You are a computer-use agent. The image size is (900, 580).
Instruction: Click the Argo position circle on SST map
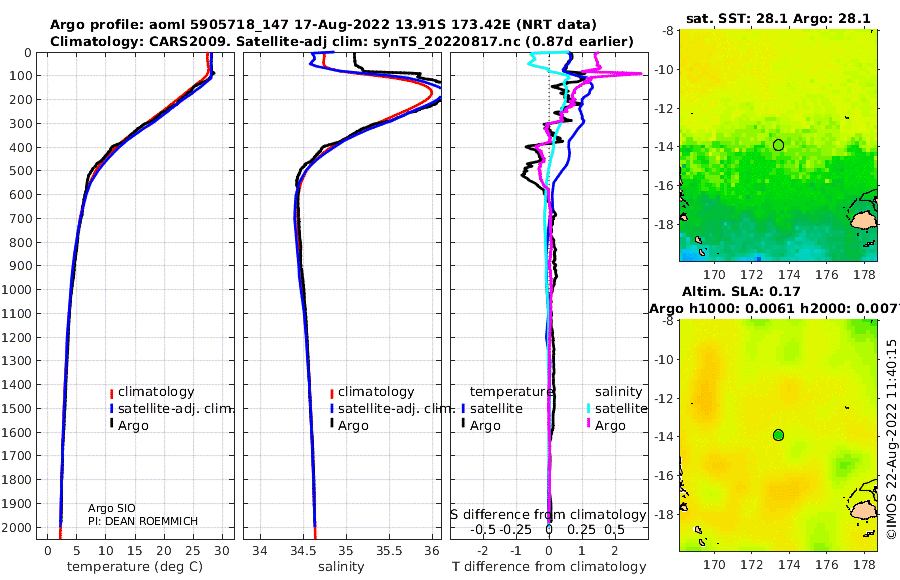tap(778, 145)
